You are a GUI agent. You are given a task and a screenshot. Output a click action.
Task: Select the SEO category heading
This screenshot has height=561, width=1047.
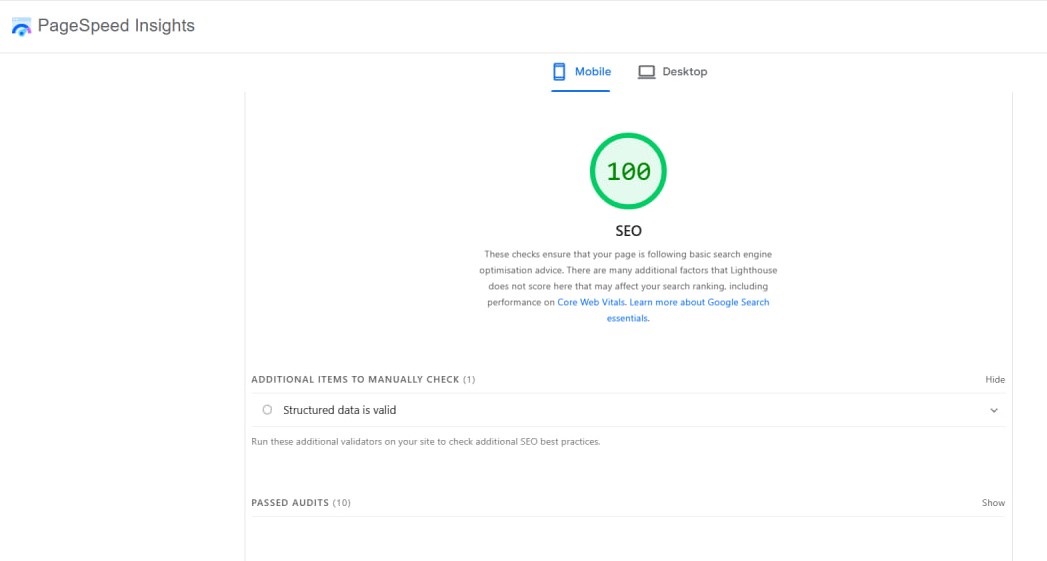(x=628, y=231)
